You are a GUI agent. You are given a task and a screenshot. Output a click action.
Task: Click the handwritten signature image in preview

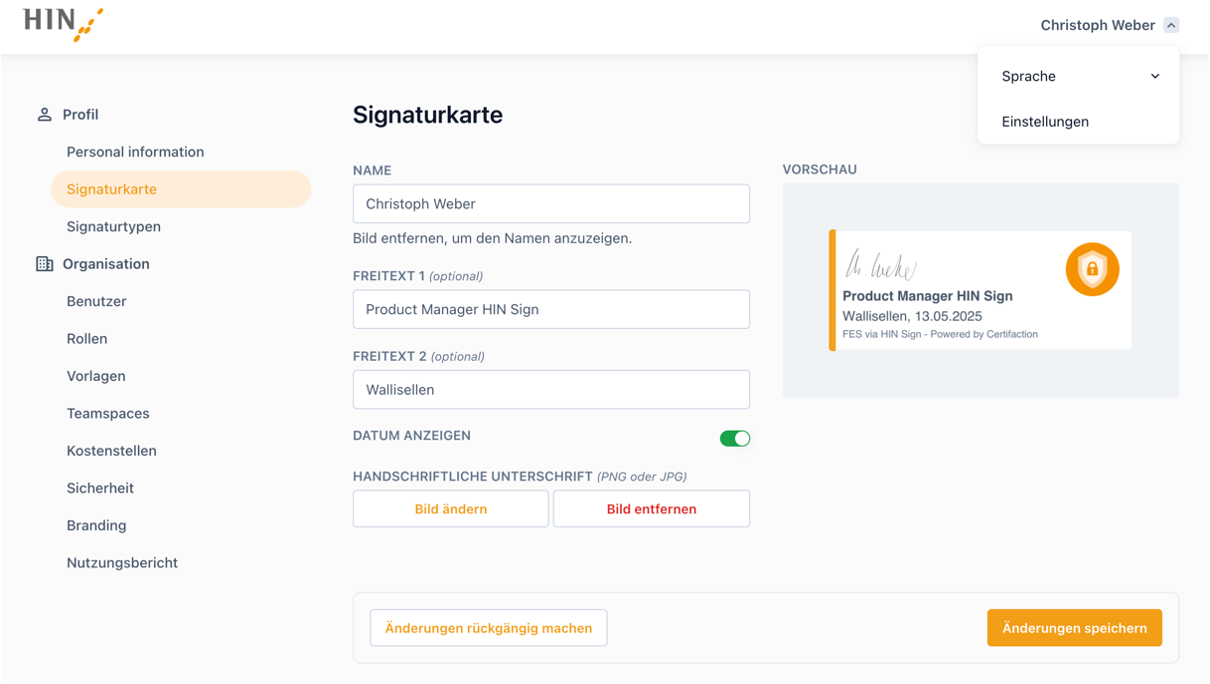881,265
